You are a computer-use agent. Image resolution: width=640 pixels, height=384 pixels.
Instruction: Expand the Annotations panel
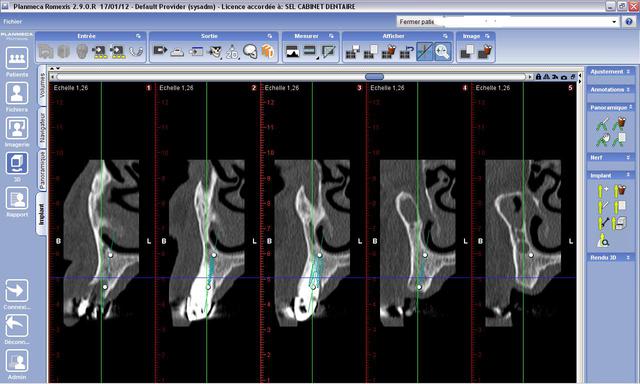click(x=611, y=89)
